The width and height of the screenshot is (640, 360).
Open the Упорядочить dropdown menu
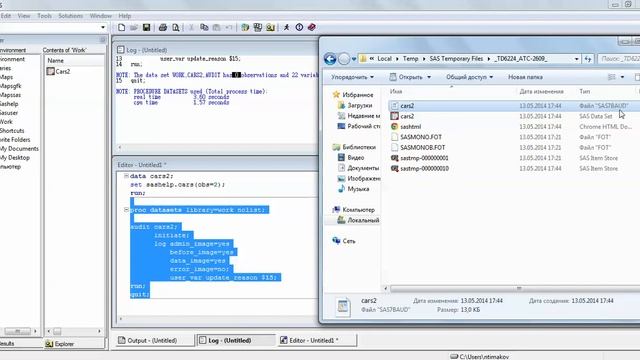coord(352,77)
